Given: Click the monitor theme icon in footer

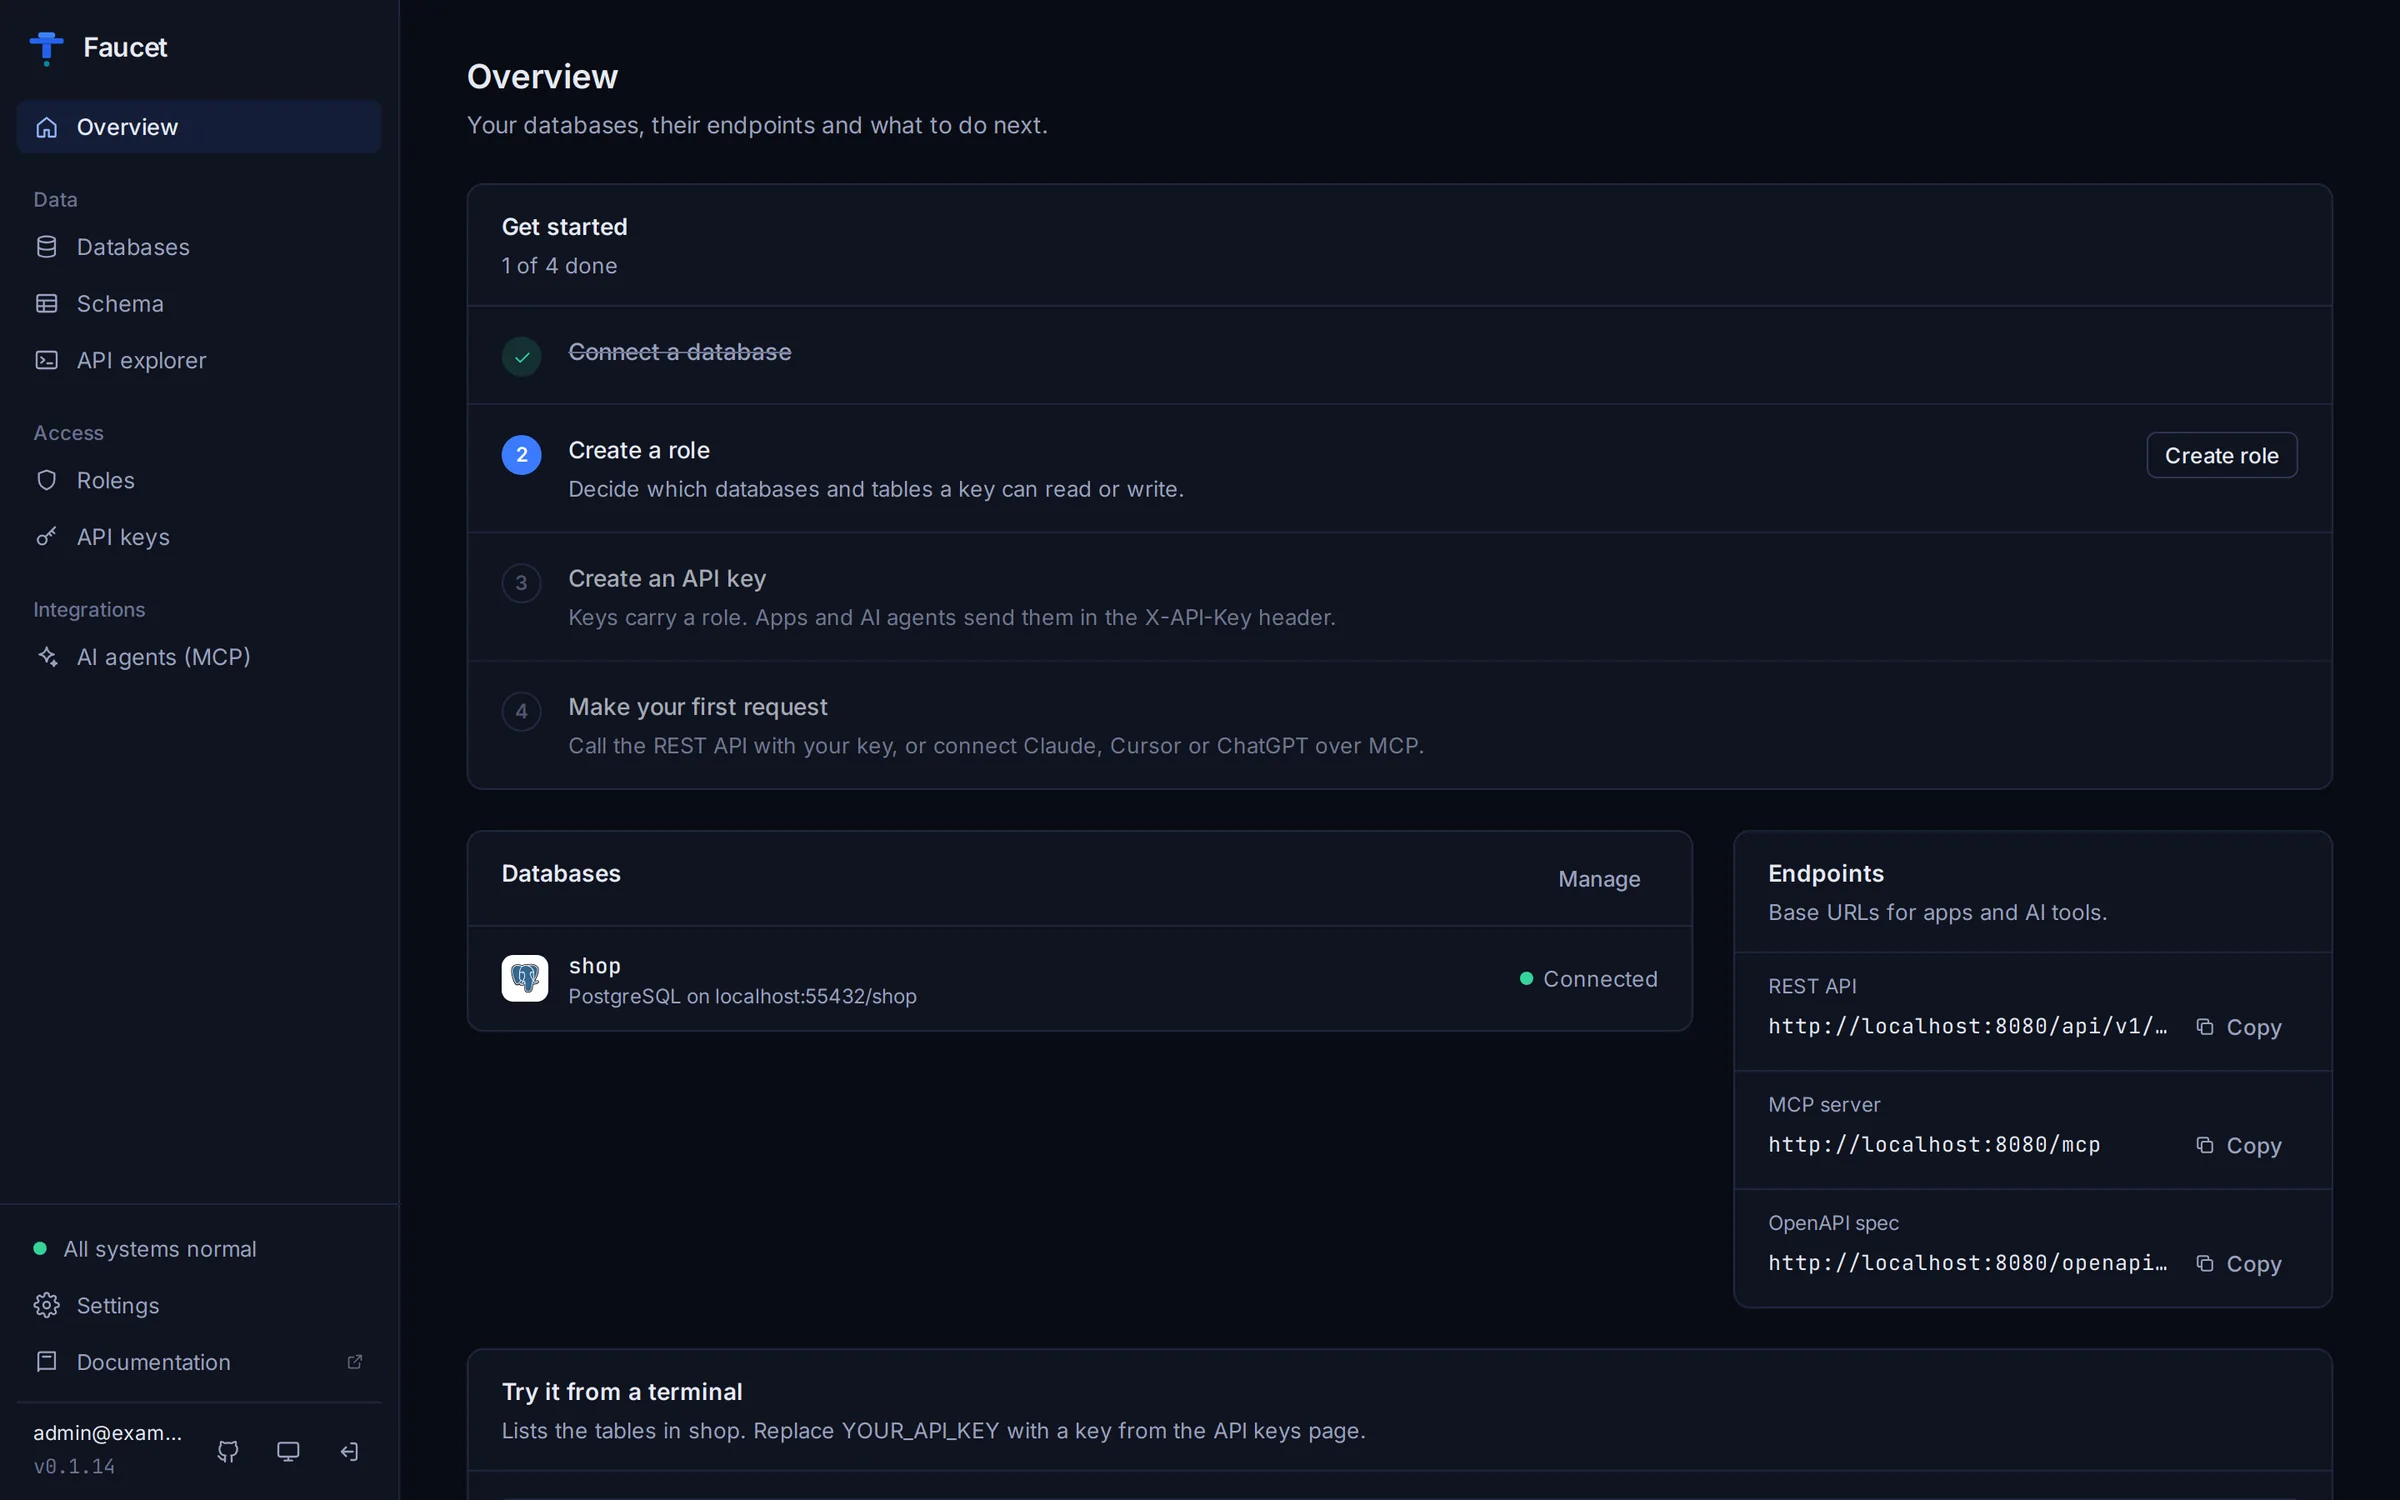Looking at the screenshot, I should coord(288,1451).
